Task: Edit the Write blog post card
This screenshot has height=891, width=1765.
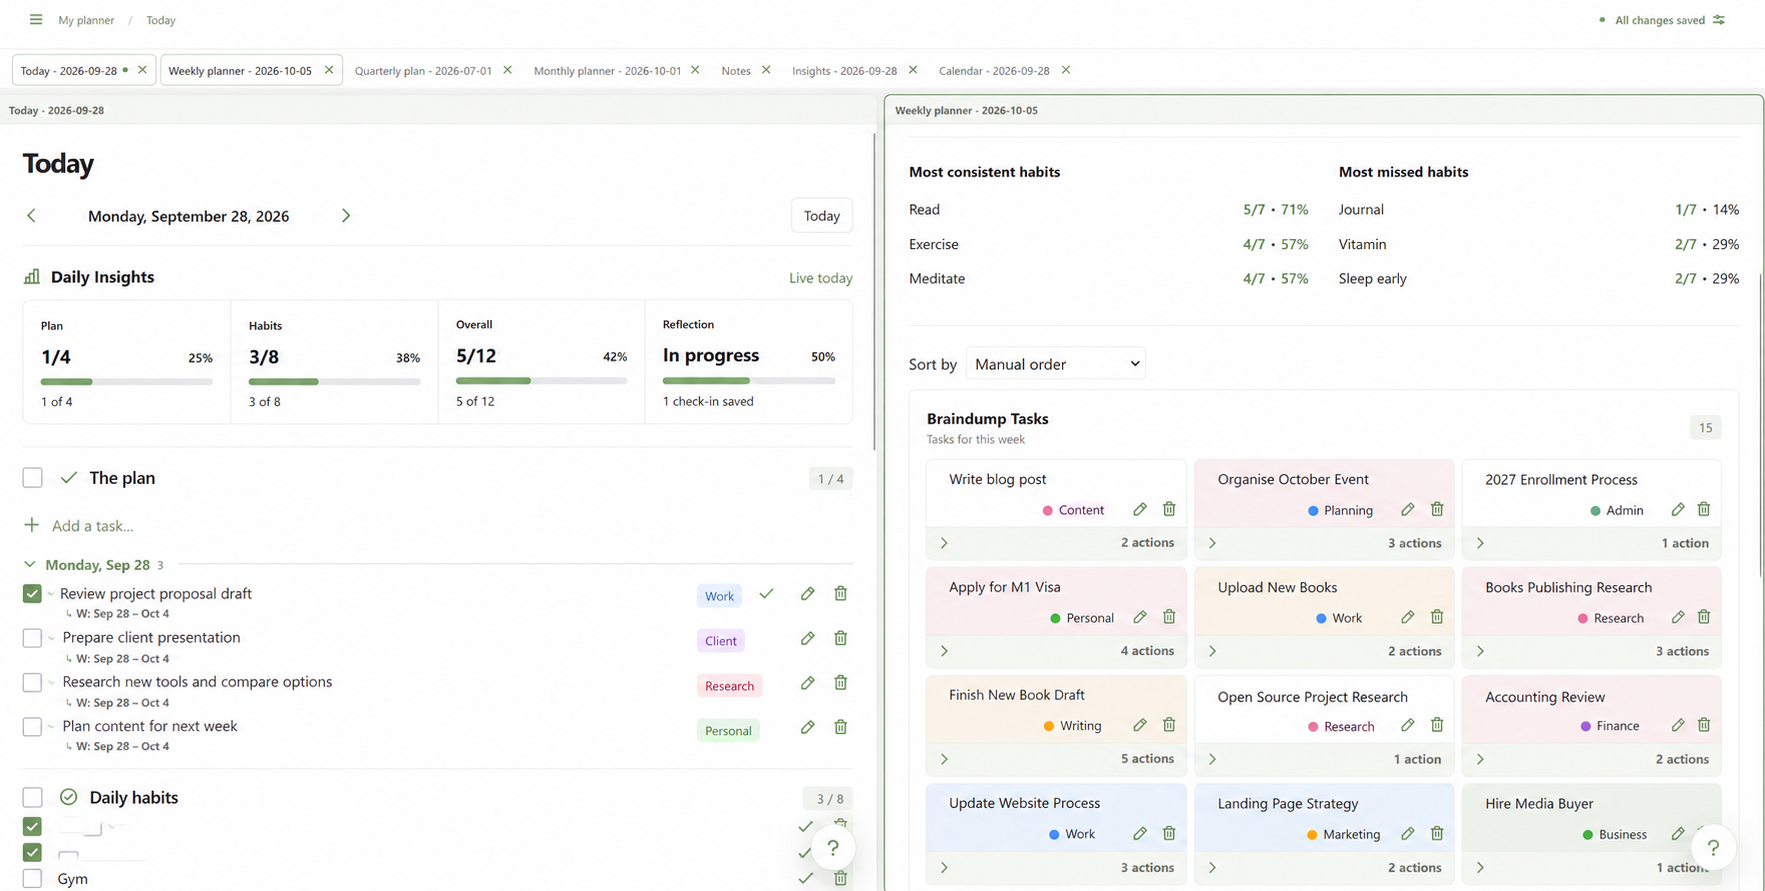Action: 1139,510
